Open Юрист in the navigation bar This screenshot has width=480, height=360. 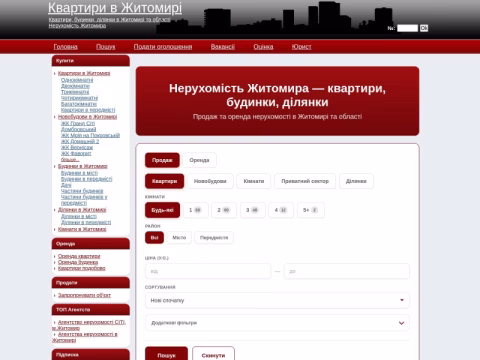[x=302, y=47]
